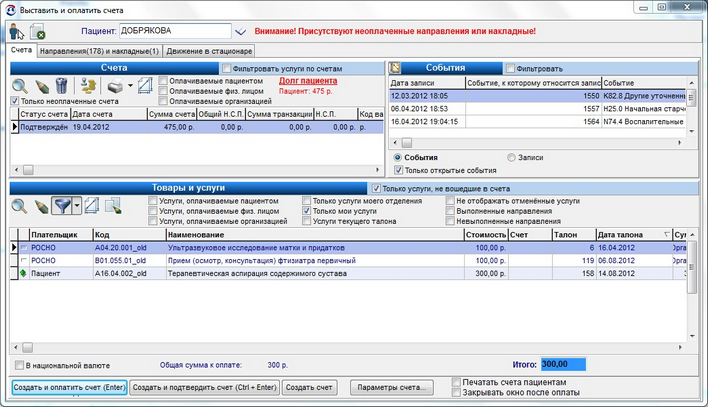Open the Долг пациента link
Screen dimensions: 708x407
click(x=308, y=81)
